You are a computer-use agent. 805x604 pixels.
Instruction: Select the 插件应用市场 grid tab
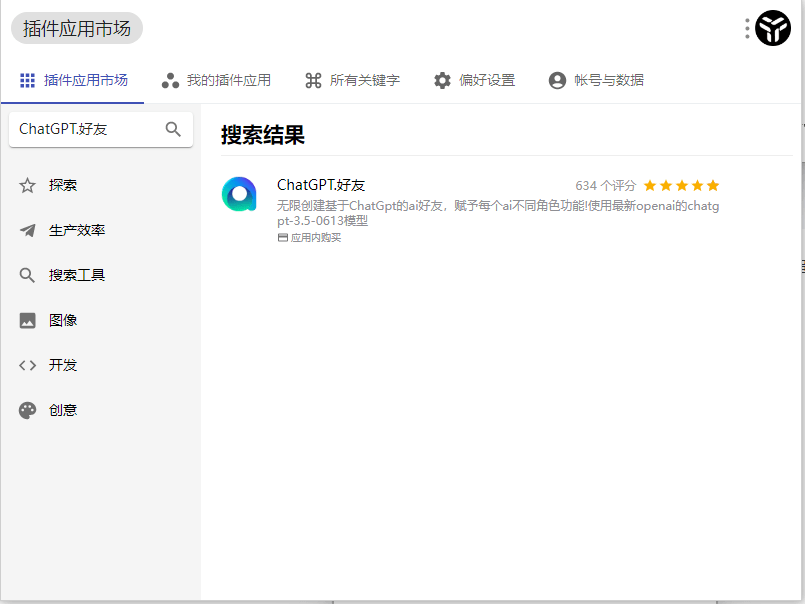(73, 80)
